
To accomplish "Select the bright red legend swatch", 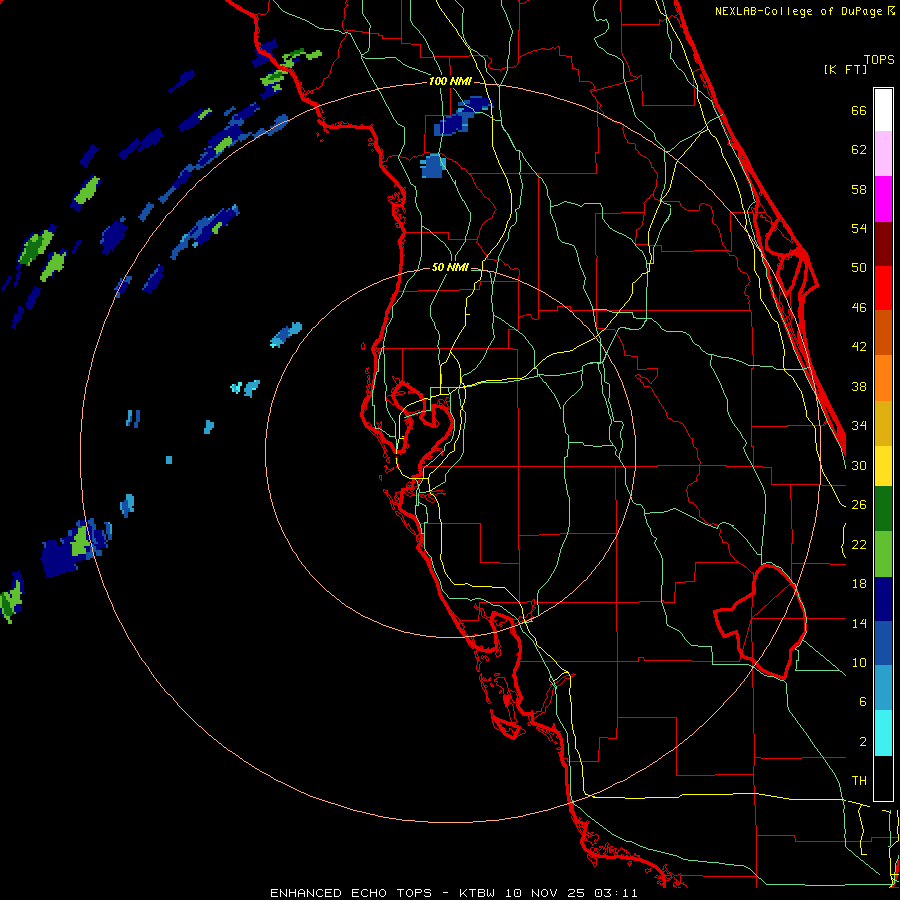I will tap(883, 288).
